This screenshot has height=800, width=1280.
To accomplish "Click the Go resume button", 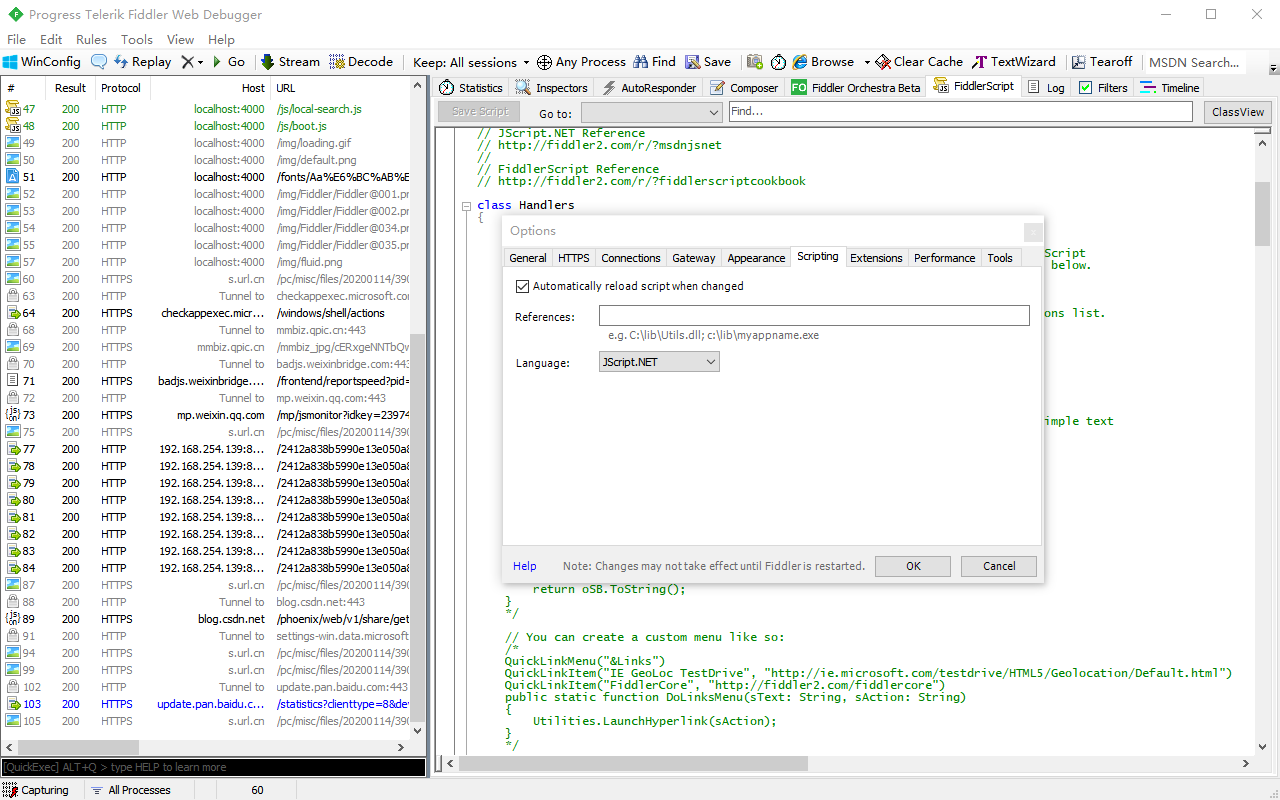I will 228,62.
